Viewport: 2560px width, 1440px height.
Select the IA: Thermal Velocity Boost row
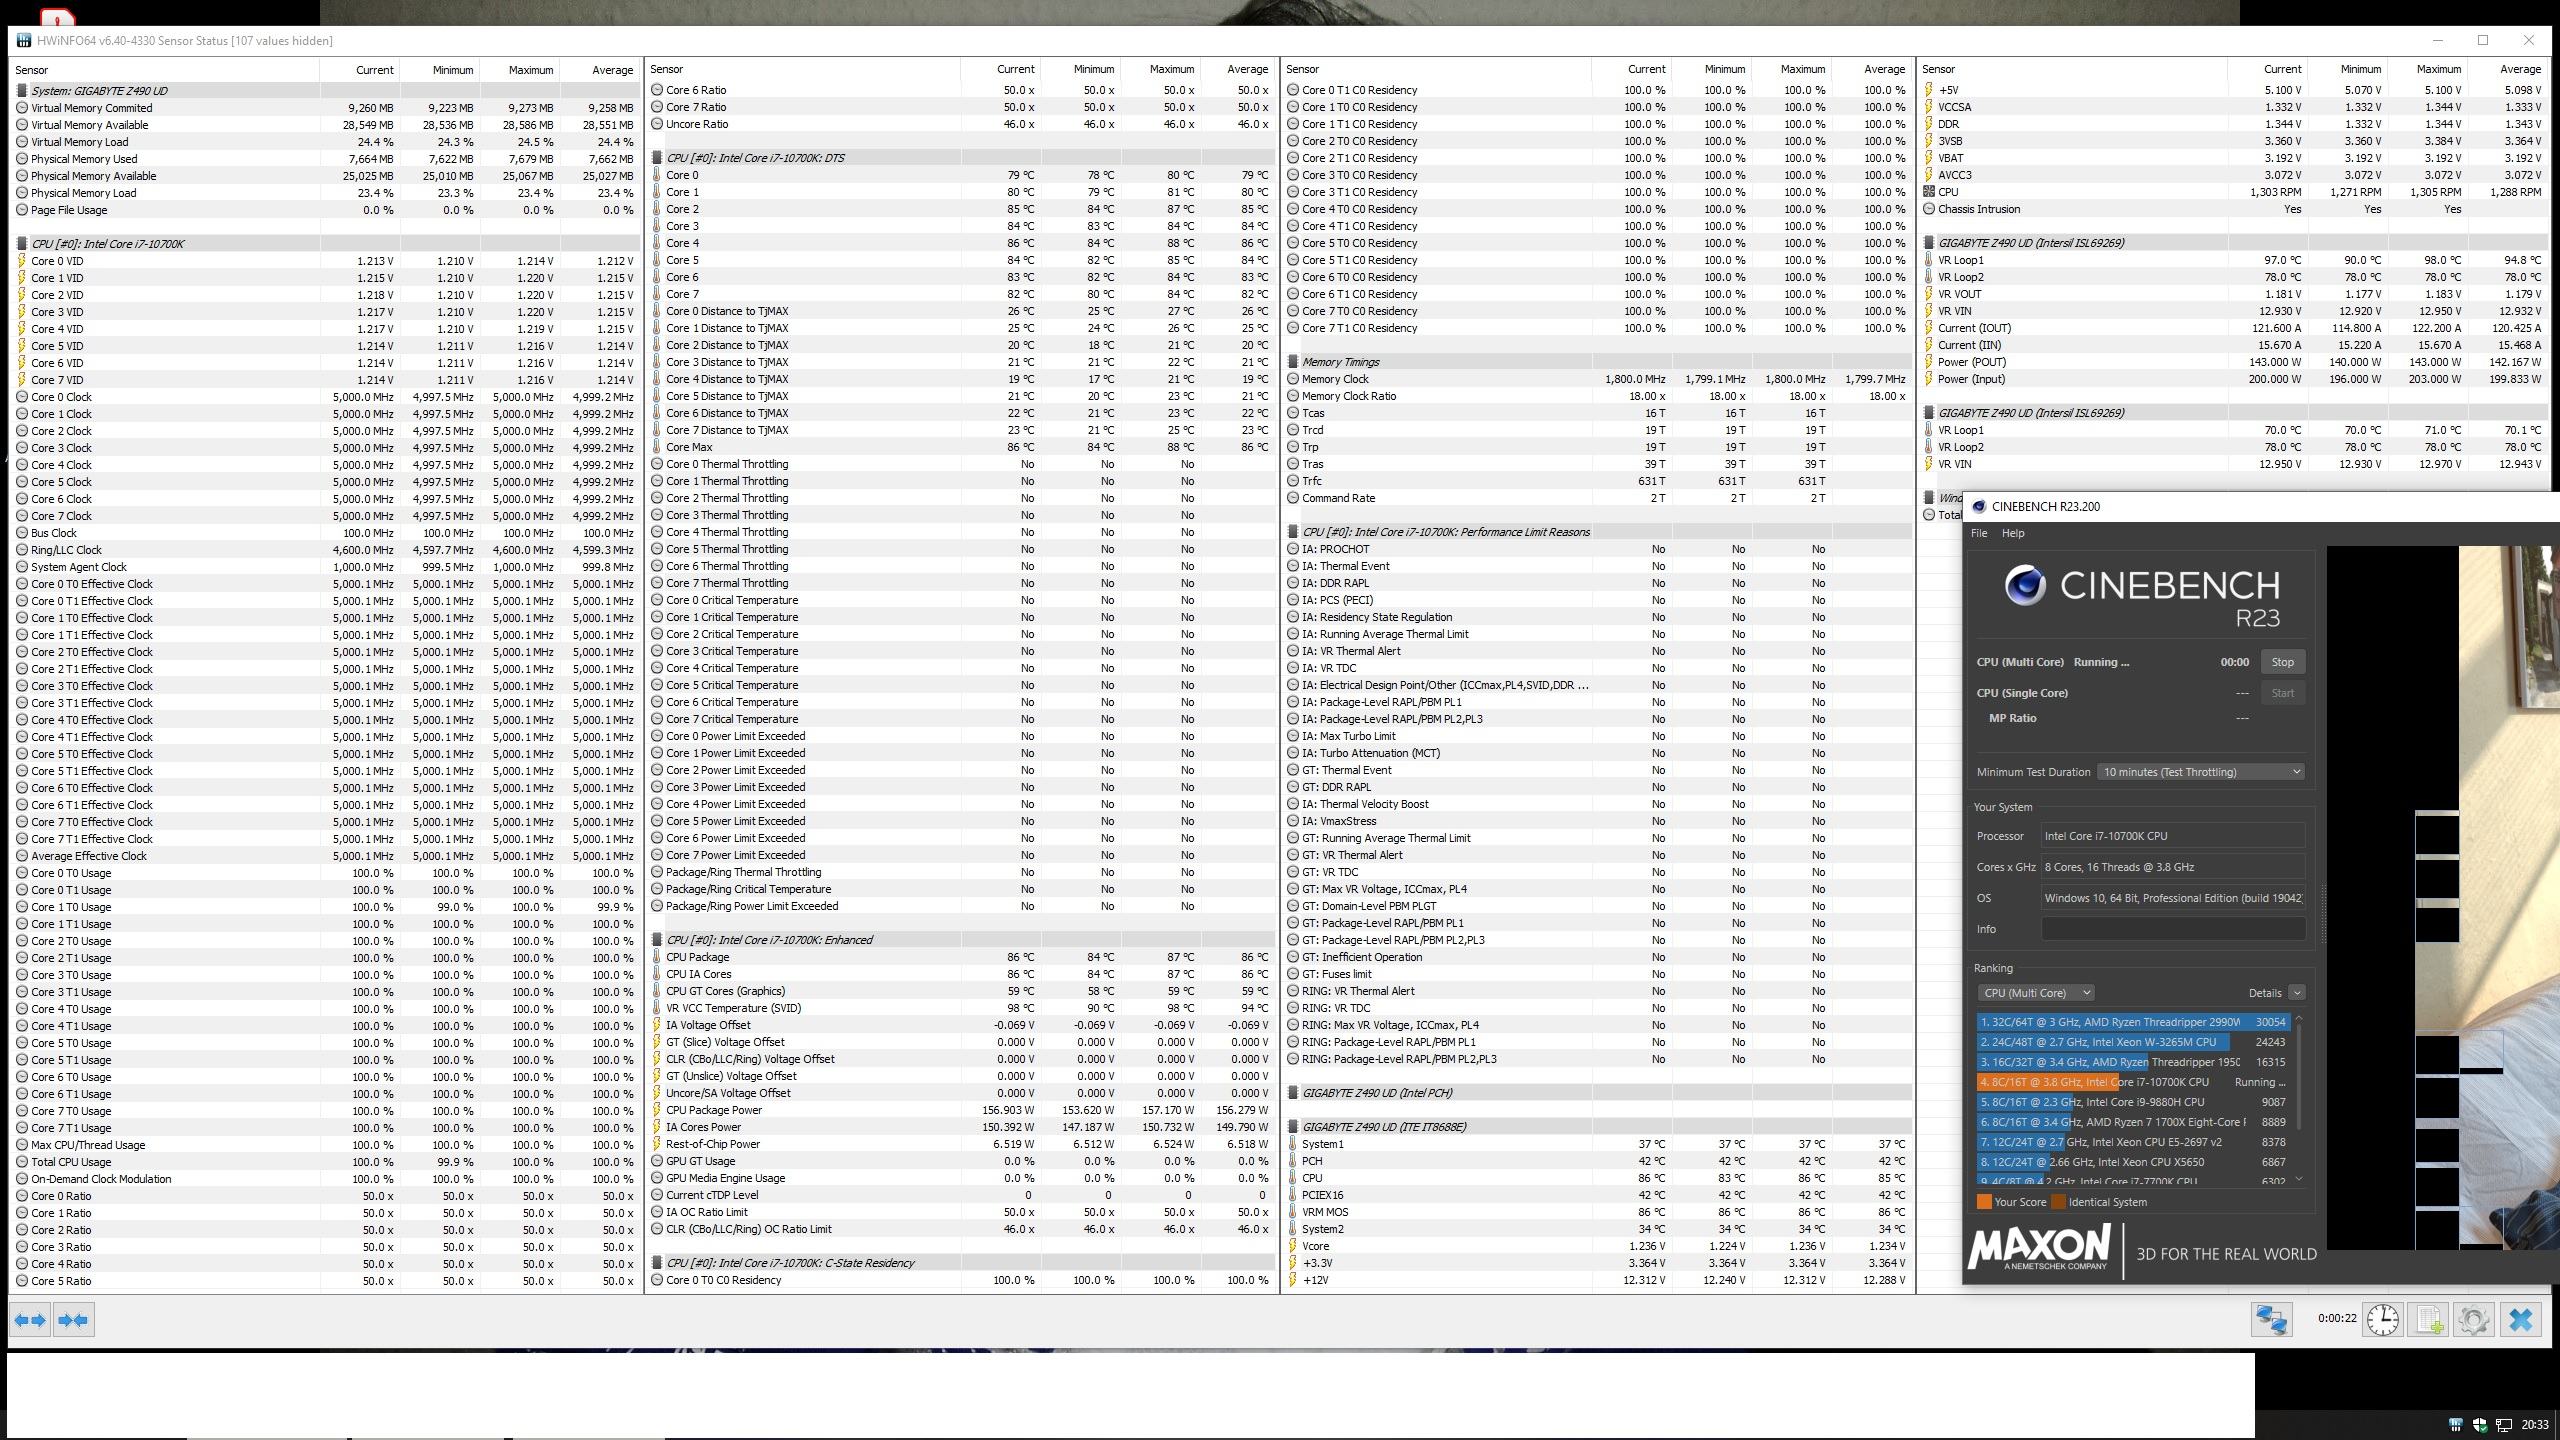(1598, 804)
